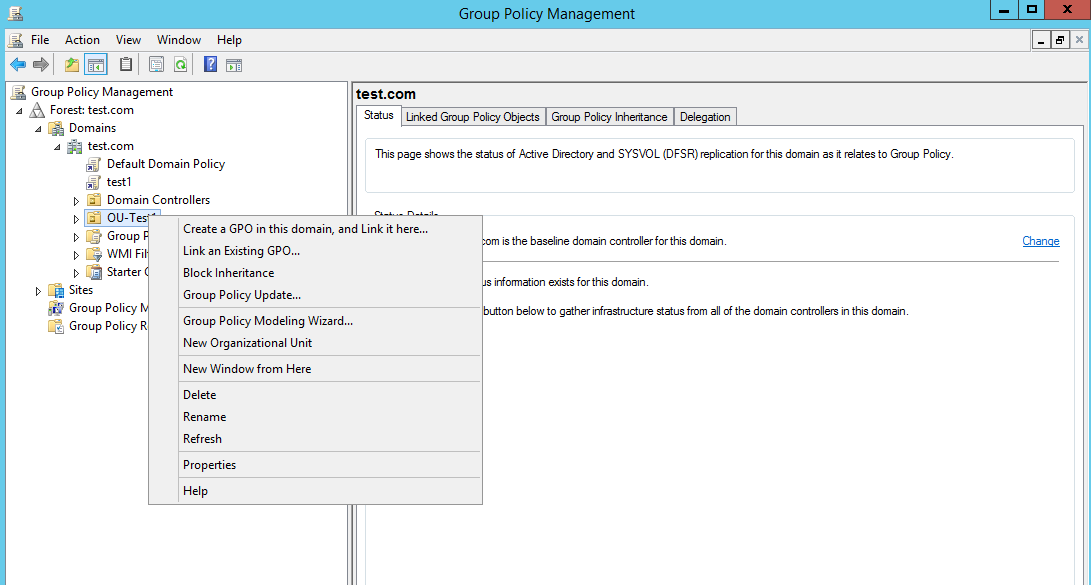This screenshot has width=1091, height=585.
Task: Click the Starter GPOs folder icon
Action: 94,272
